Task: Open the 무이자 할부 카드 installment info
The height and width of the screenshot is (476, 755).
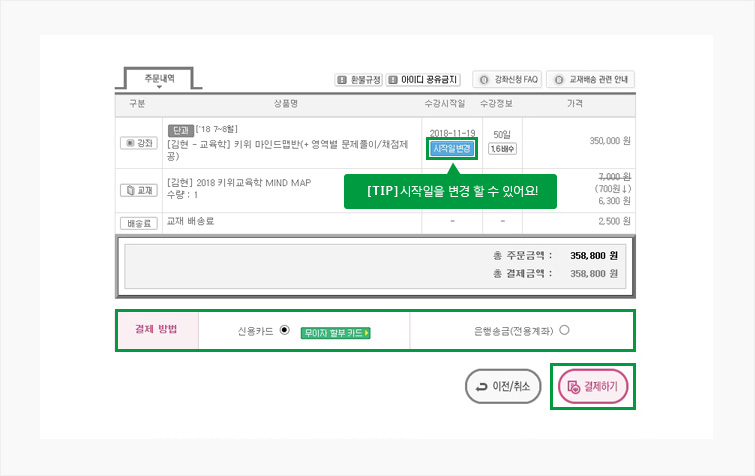Action: pyautogui.click(x=335, y=332)
